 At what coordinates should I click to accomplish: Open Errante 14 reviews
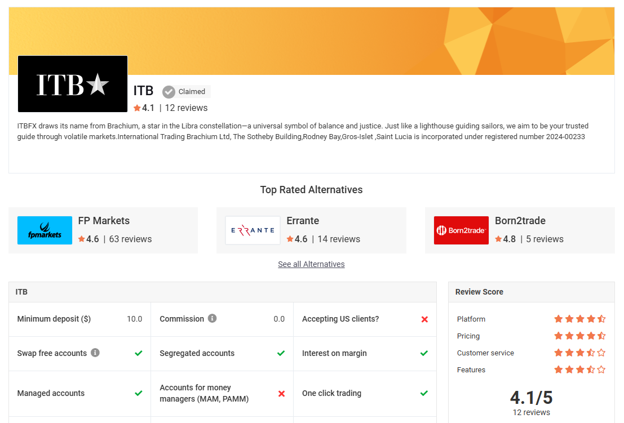click(x=339, y=239)
